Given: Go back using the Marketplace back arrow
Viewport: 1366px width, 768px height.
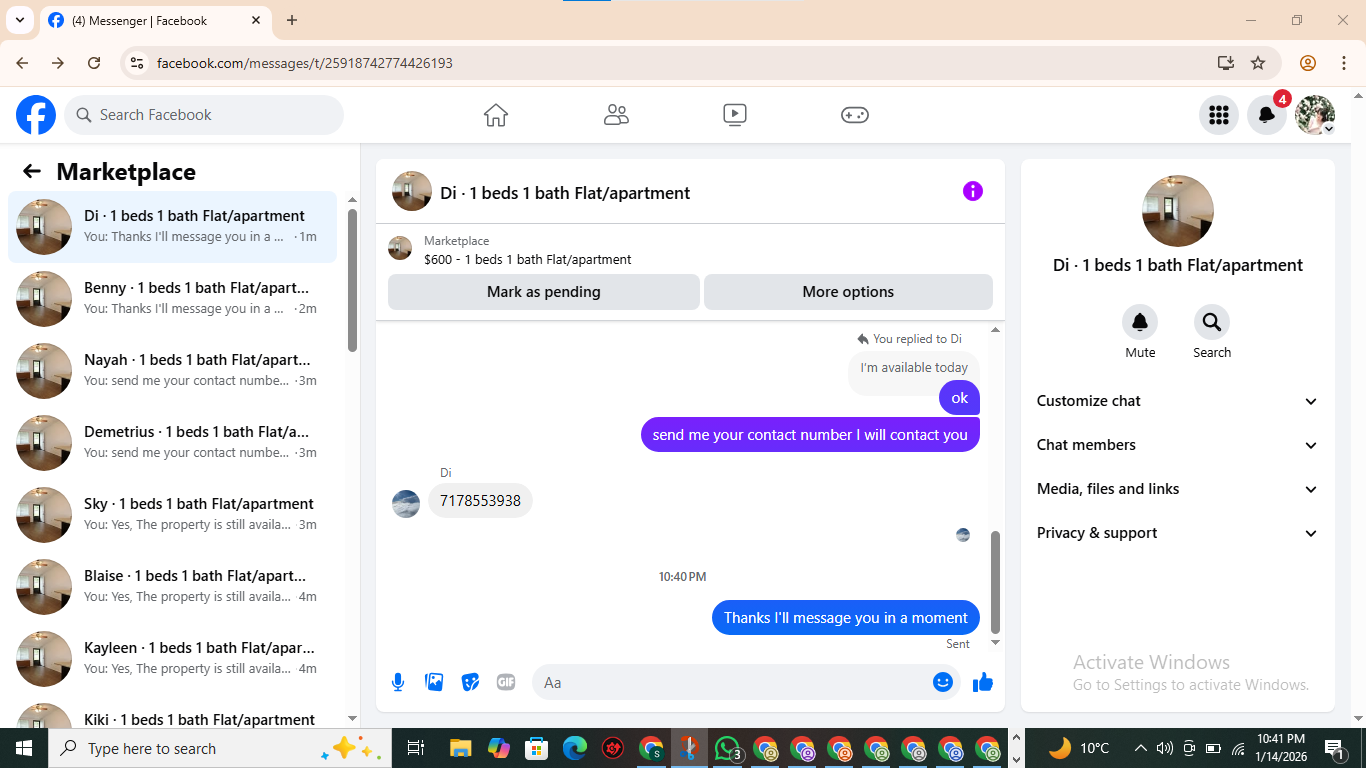Looking at the screenshot, I should (x=32, y=171).
